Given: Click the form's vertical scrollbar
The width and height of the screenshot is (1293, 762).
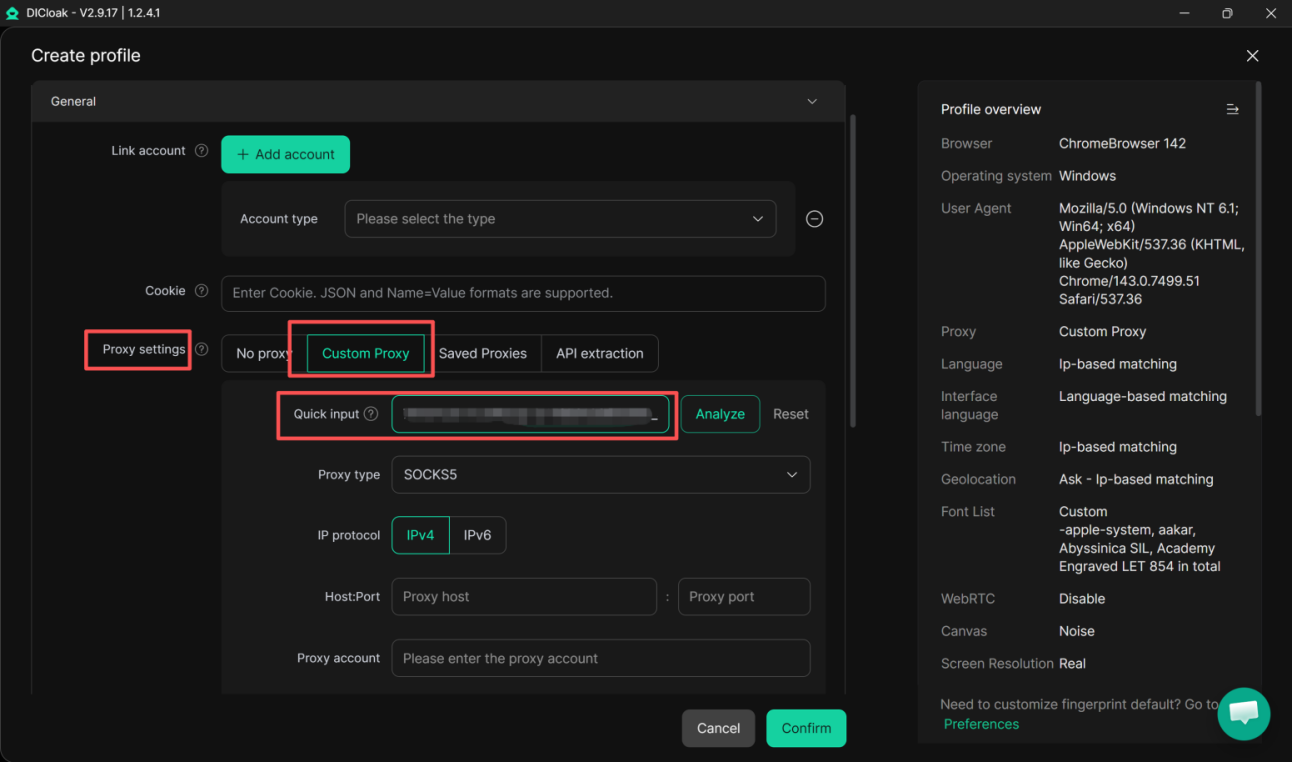Looking at the screenshot, I should pos(853,270).
